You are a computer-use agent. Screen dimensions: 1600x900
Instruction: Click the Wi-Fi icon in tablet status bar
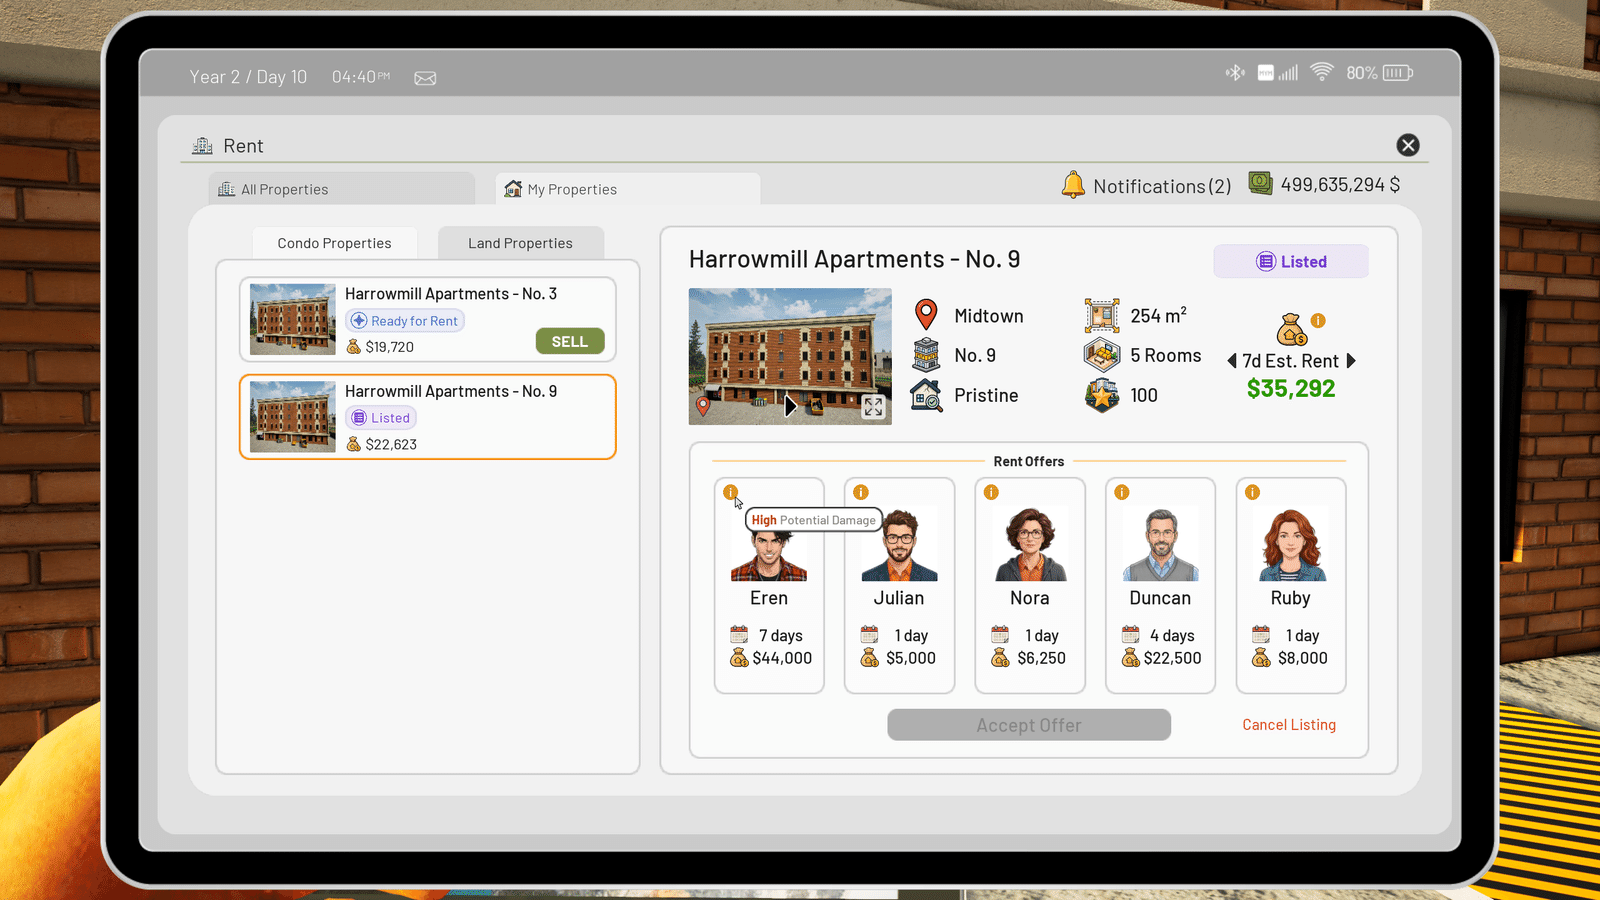coord(1322,72)
